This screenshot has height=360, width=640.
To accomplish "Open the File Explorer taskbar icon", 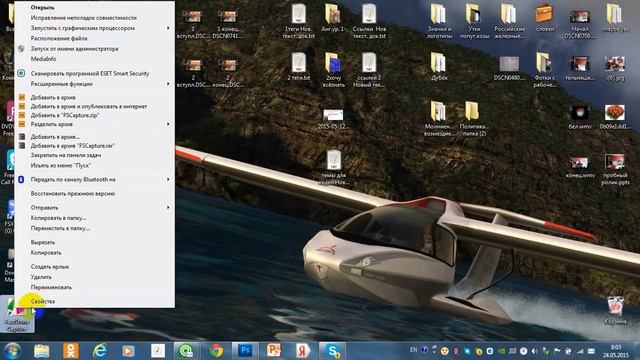I will [42, 350].
